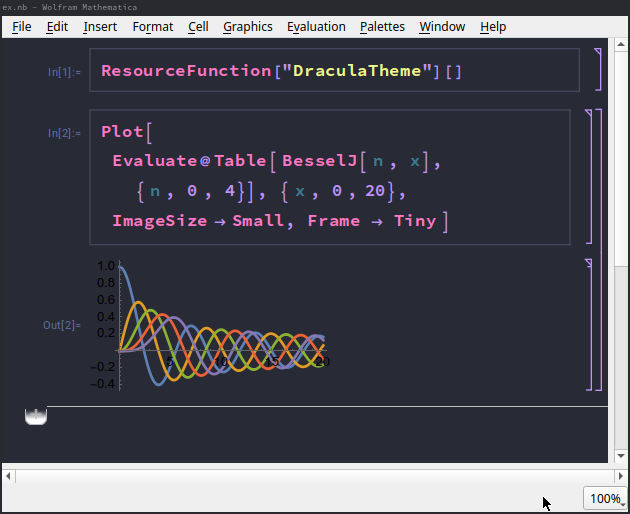Select the In[1] cell bracket

click(x=598, y=69)
